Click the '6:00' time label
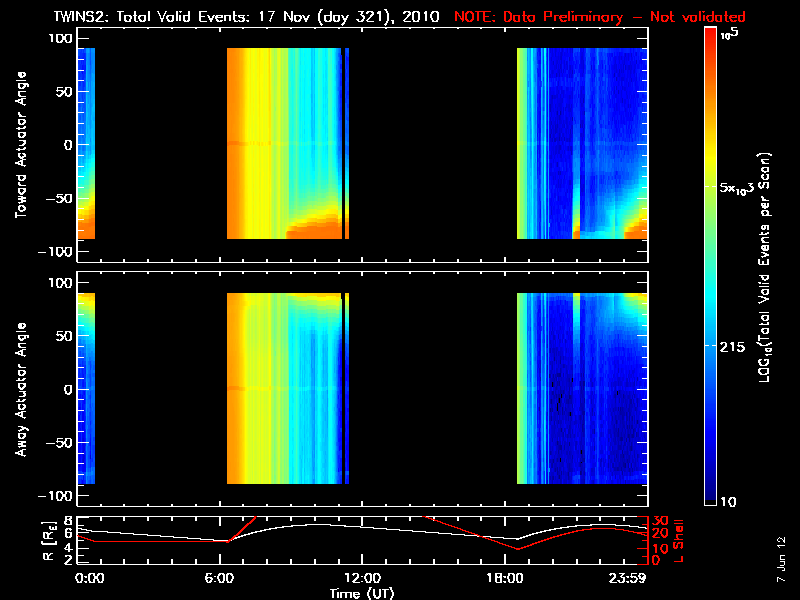 pyautogui.click(x=219, y=579)
